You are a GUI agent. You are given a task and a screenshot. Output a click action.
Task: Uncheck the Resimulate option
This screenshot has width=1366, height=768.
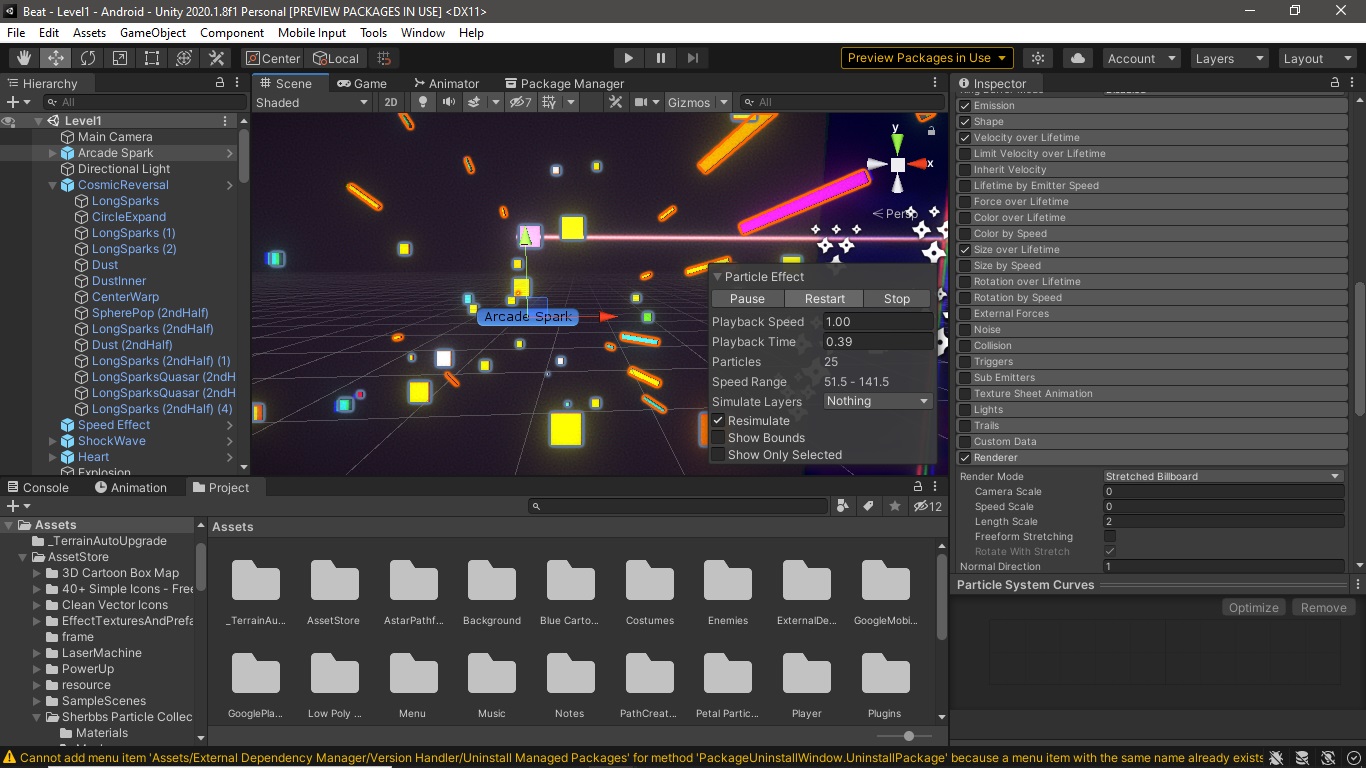[x=718, y=421]
